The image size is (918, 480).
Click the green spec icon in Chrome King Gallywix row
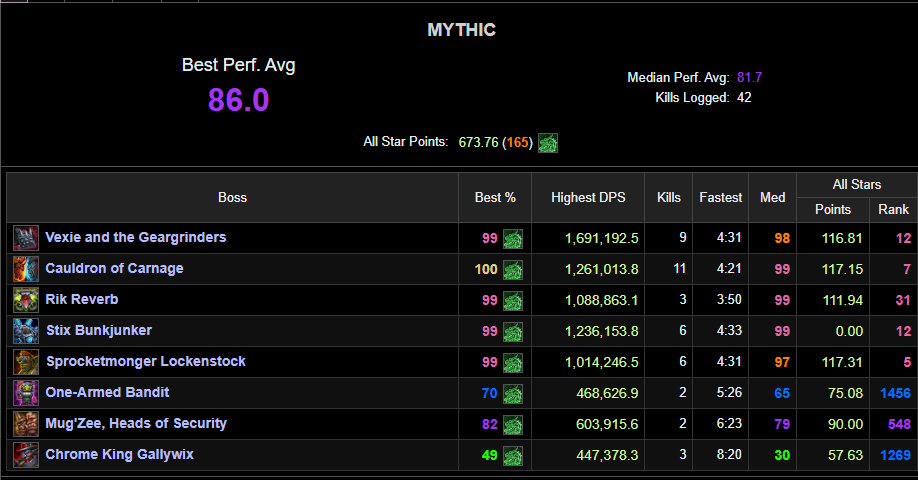pyautogui.click(x=513, y=456)
